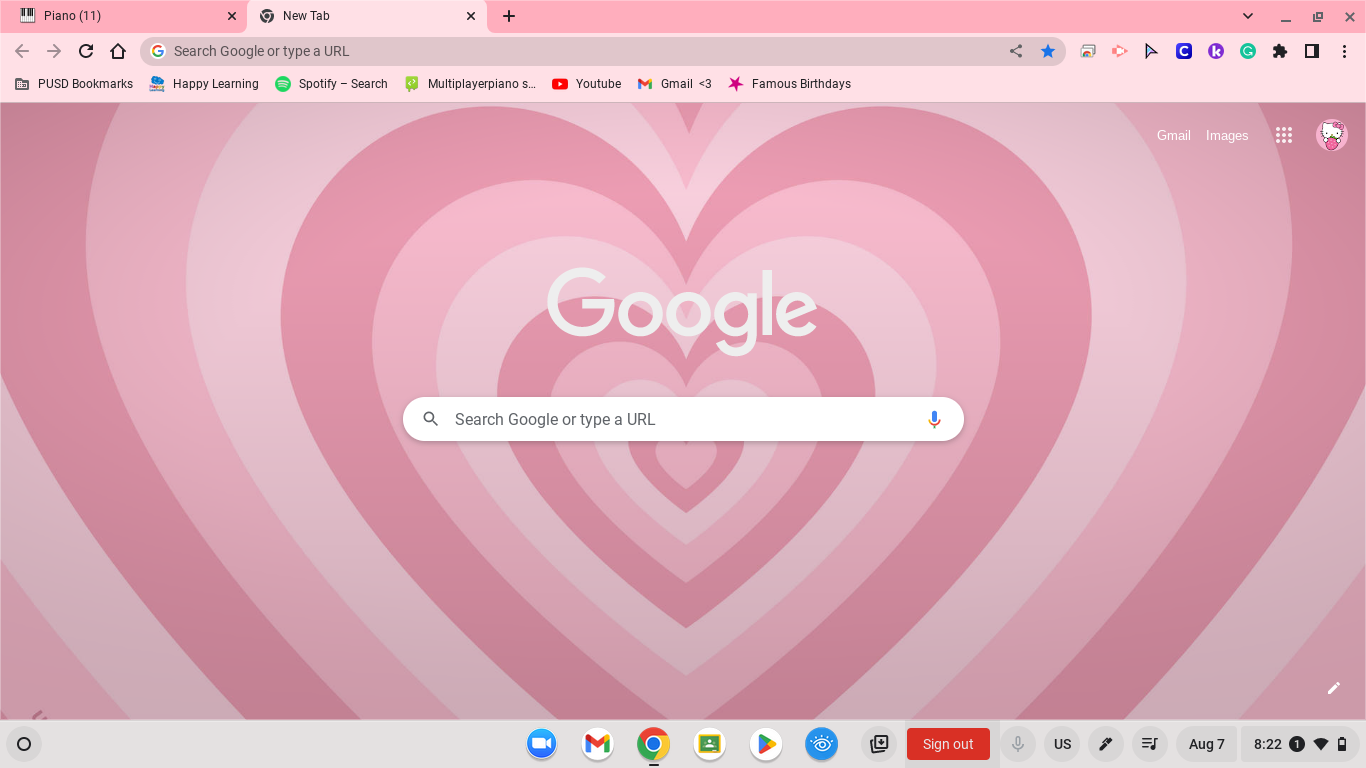Open the Aug 7 calendar date
The width and height of the screenshot is (1366, 768).
(x=1207, y=744)
